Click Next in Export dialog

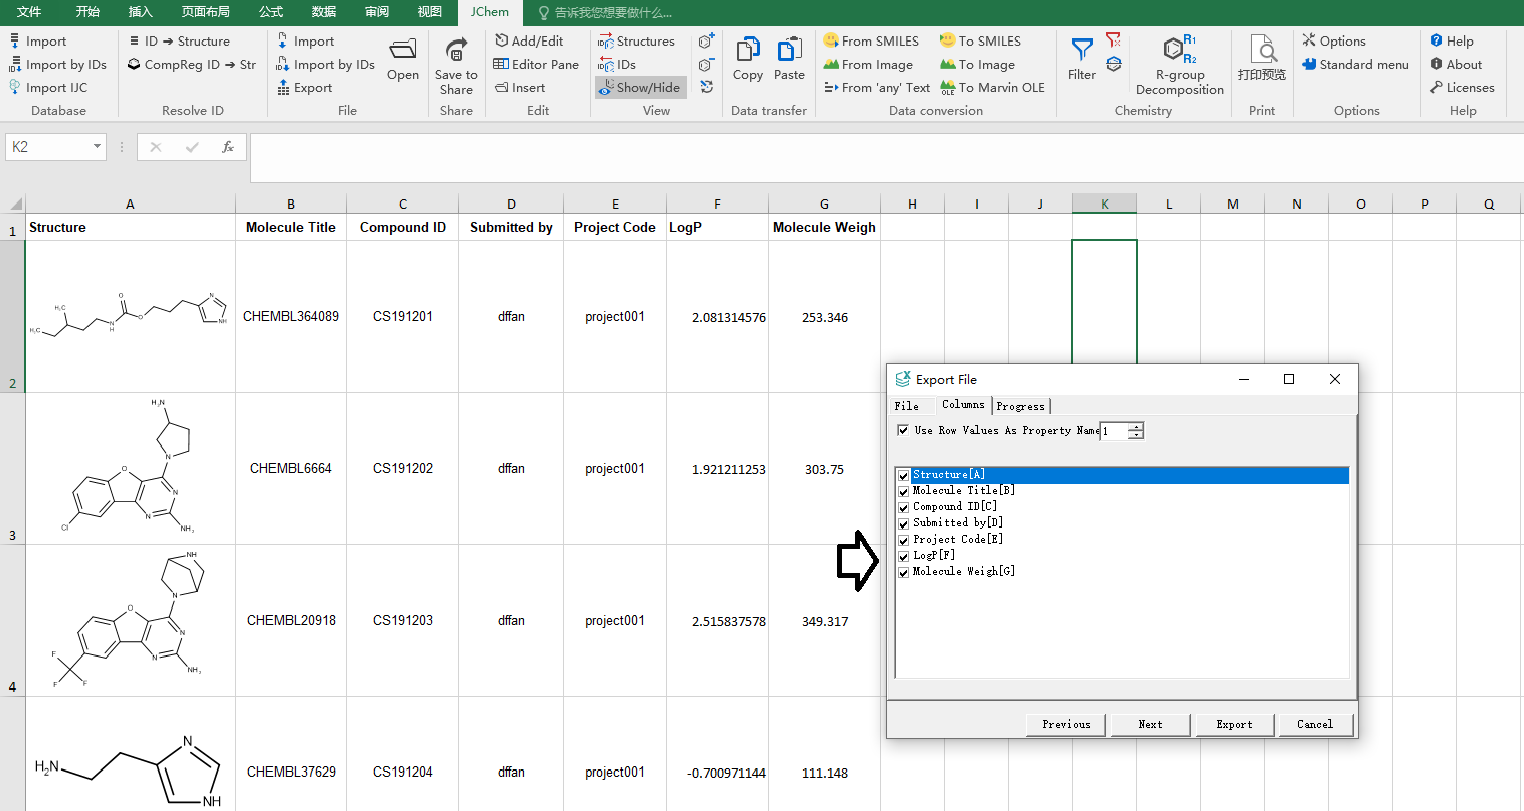(x=1150, y=724)
